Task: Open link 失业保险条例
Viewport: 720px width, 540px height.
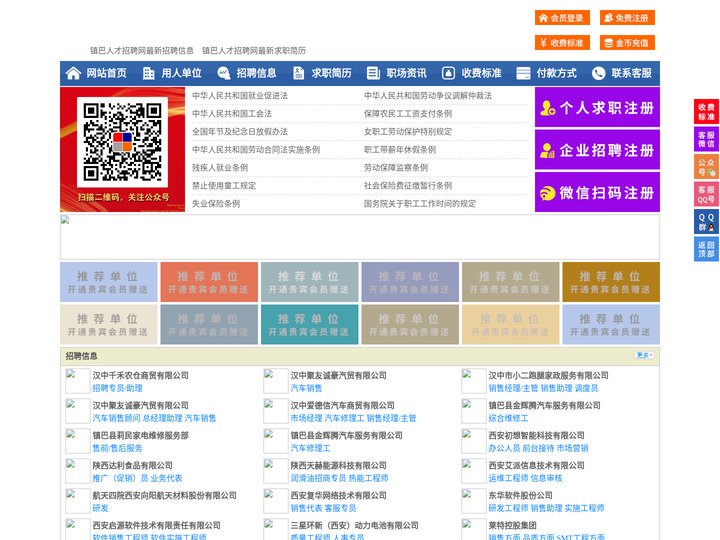Action: [x=216, y=203]
